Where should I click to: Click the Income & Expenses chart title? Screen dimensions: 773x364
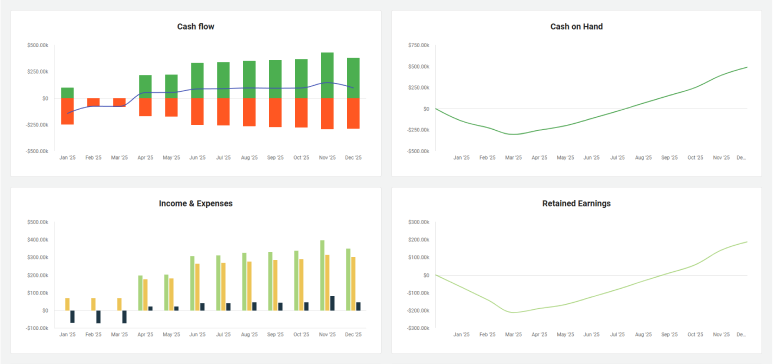point(196,203)
